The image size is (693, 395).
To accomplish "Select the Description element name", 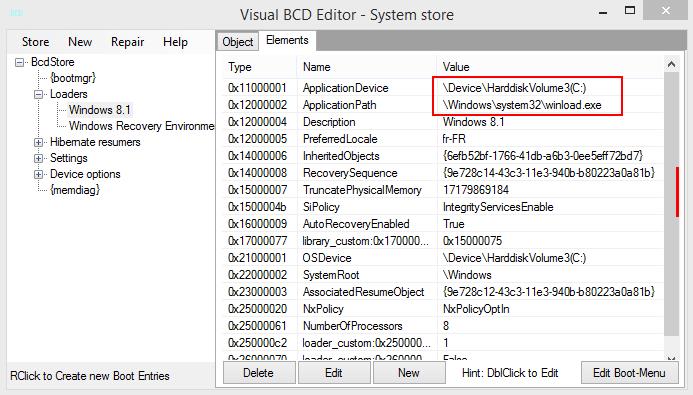I will 329,122.
